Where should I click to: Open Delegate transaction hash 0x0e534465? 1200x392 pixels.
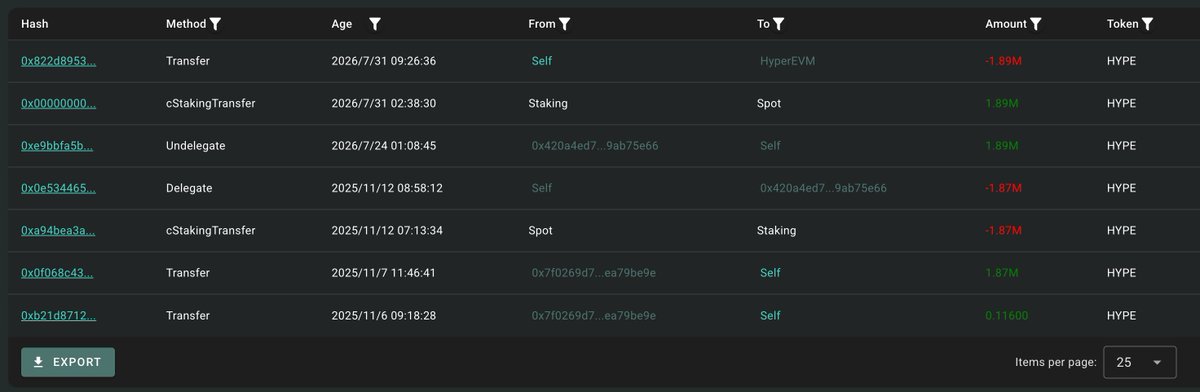tap(59, 188)
